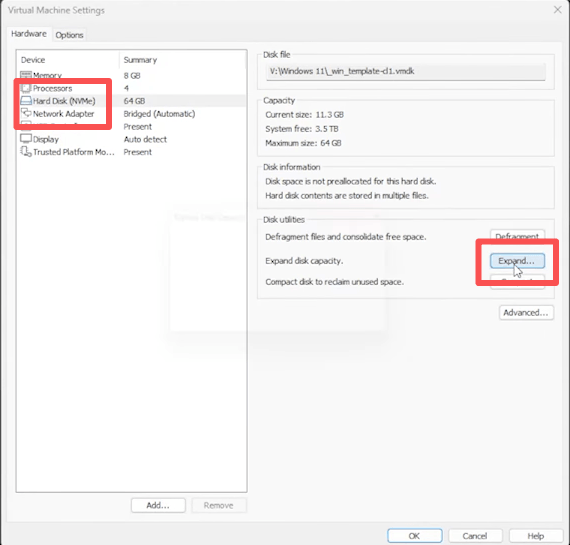Close the Virtual Machine Settings window
The width and height of the screenshot is (570, 545).
[x=558, y=10]
